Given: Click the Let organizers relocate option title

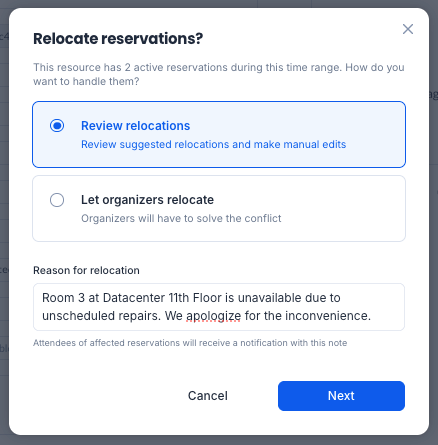Looking at the screenshot, I should (147, 200).
